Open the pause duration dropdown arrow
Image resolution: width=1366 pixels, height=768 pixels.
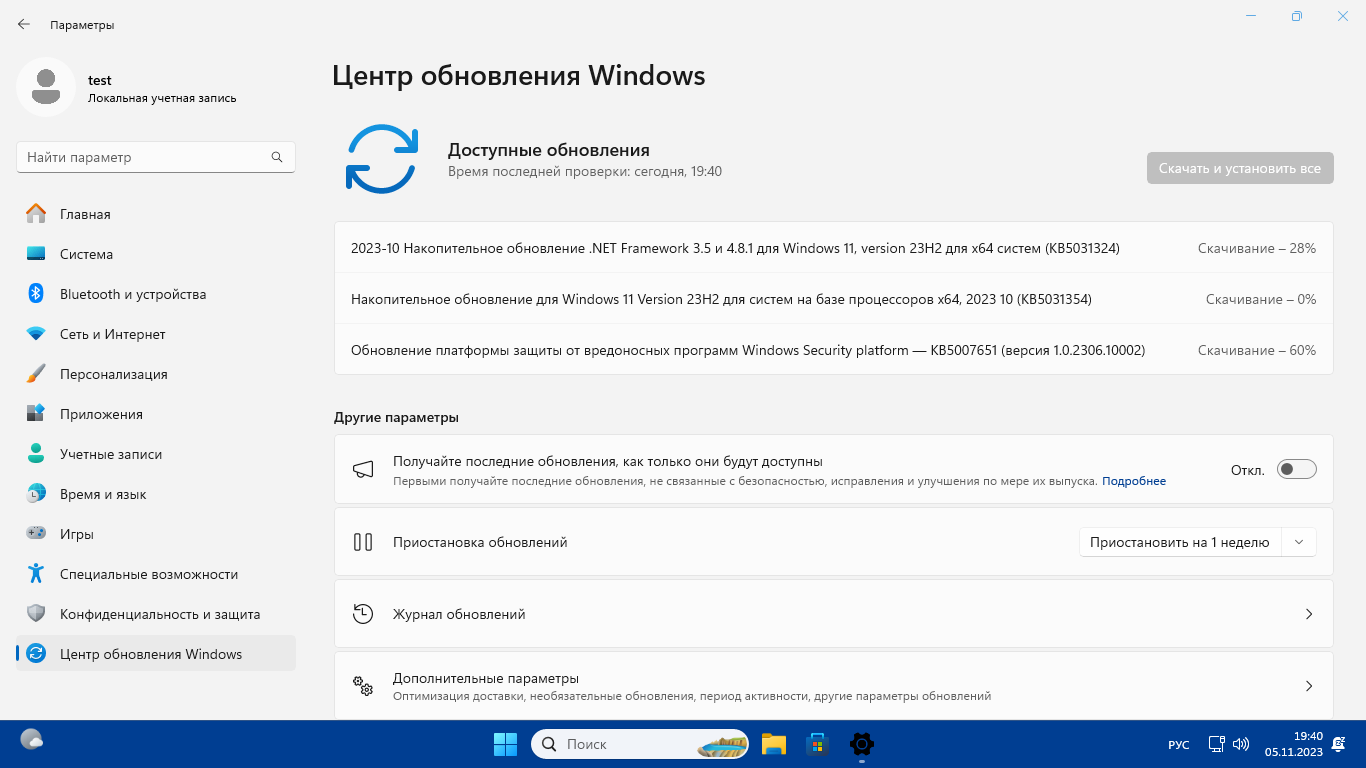[x=1299, y=542]
